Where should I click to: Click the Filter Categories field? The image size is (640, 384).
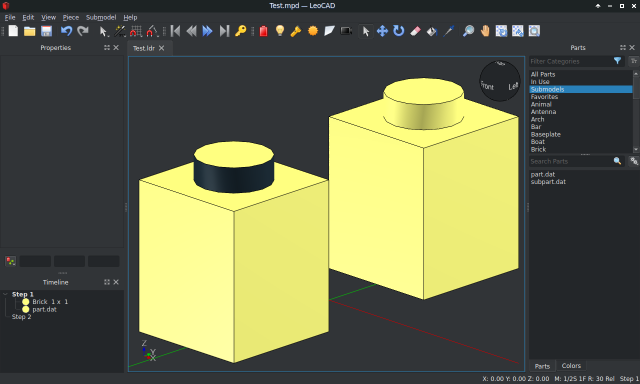(x=571, y=61)
